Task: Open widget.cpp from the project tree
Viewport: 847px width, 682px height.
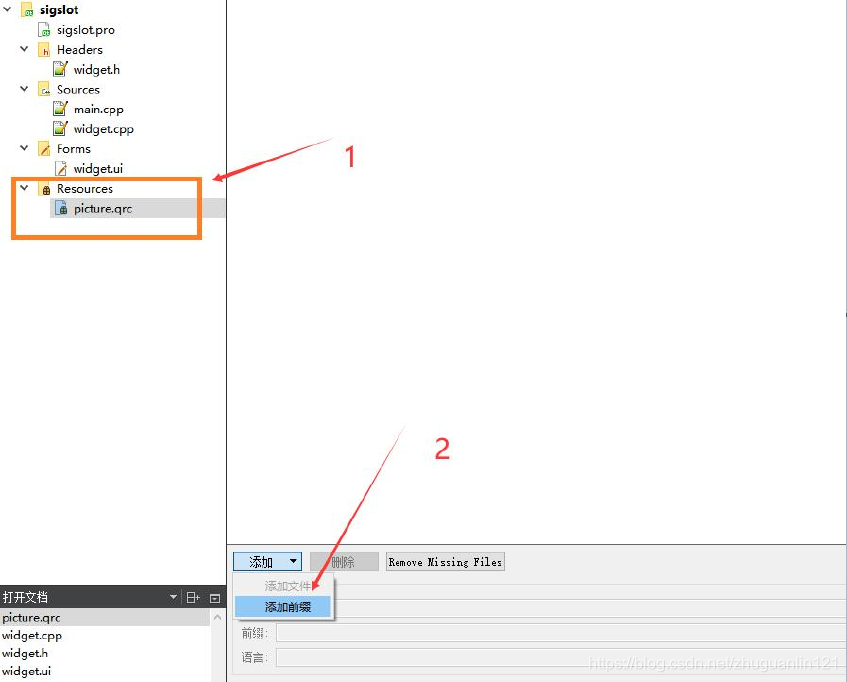Action: point(104,129)
